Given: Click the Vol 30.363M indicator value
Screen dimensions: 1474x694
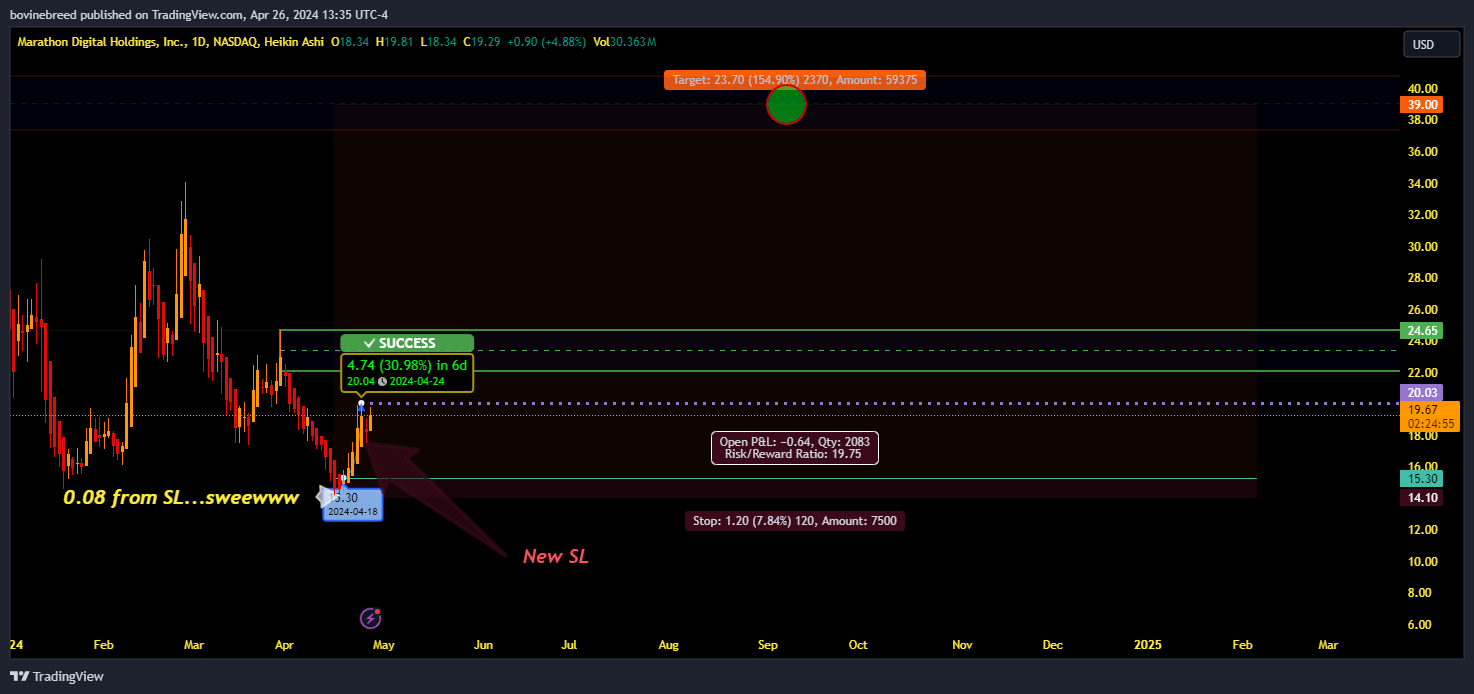Looking at the screenshot, I should tap(625, 42).
